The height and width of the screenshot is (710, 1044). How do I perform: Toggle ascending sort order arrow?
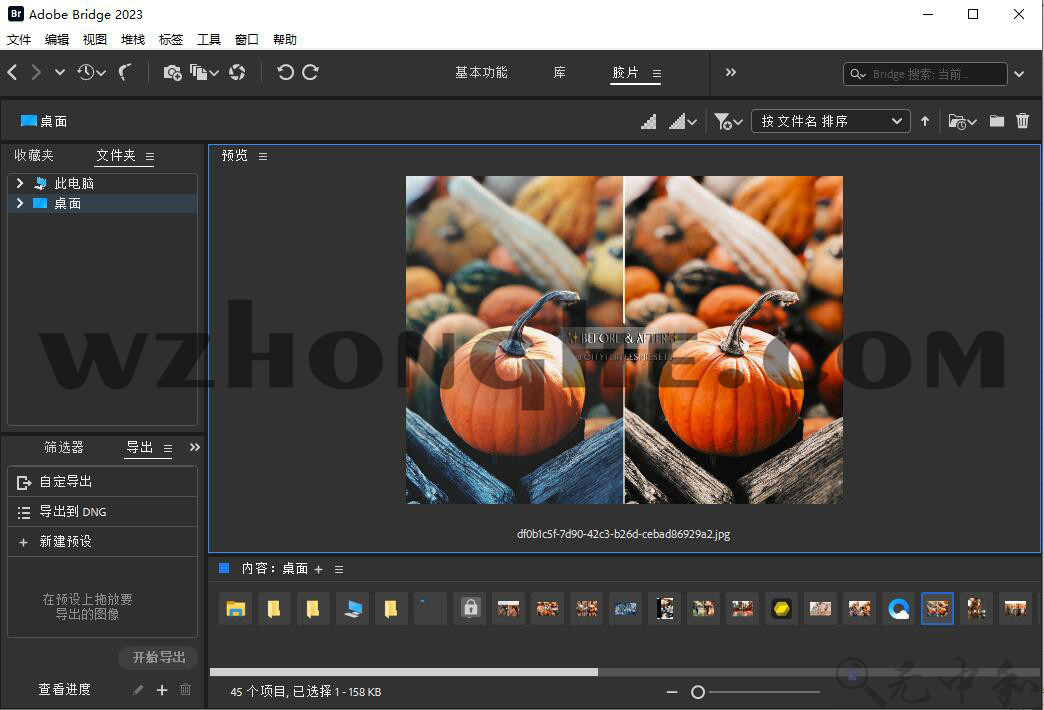click(x=925, y=121)
